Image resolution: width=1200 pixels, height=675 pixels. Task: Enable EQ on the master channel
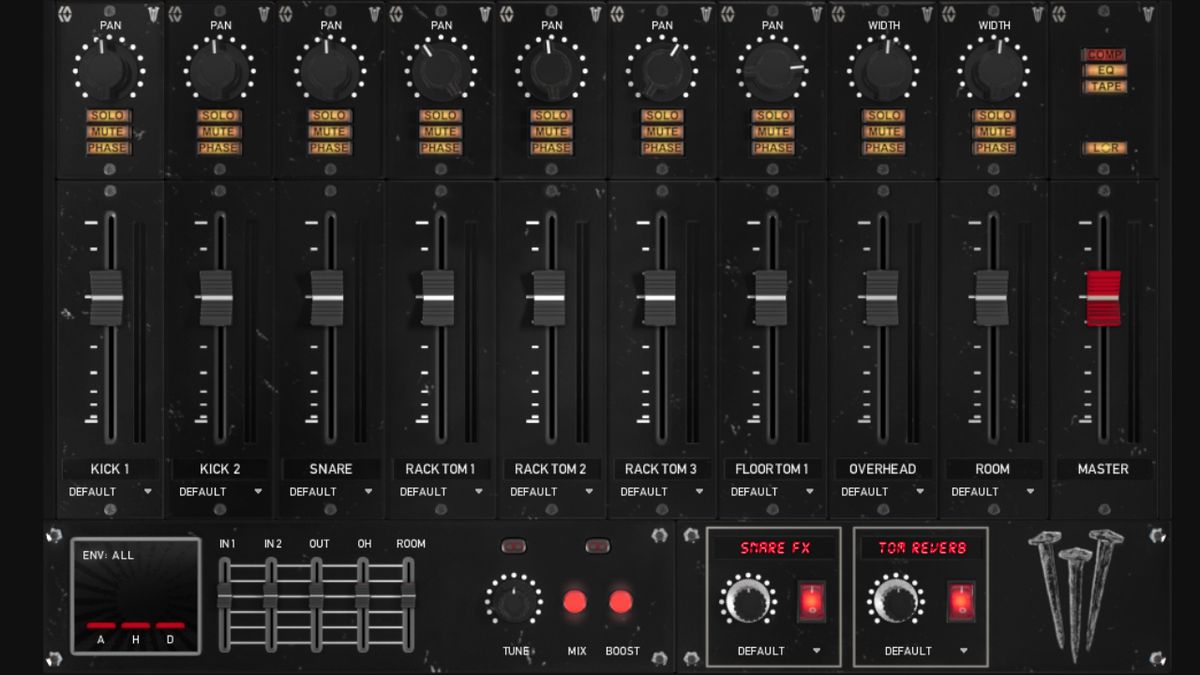tap(1107, 71)
